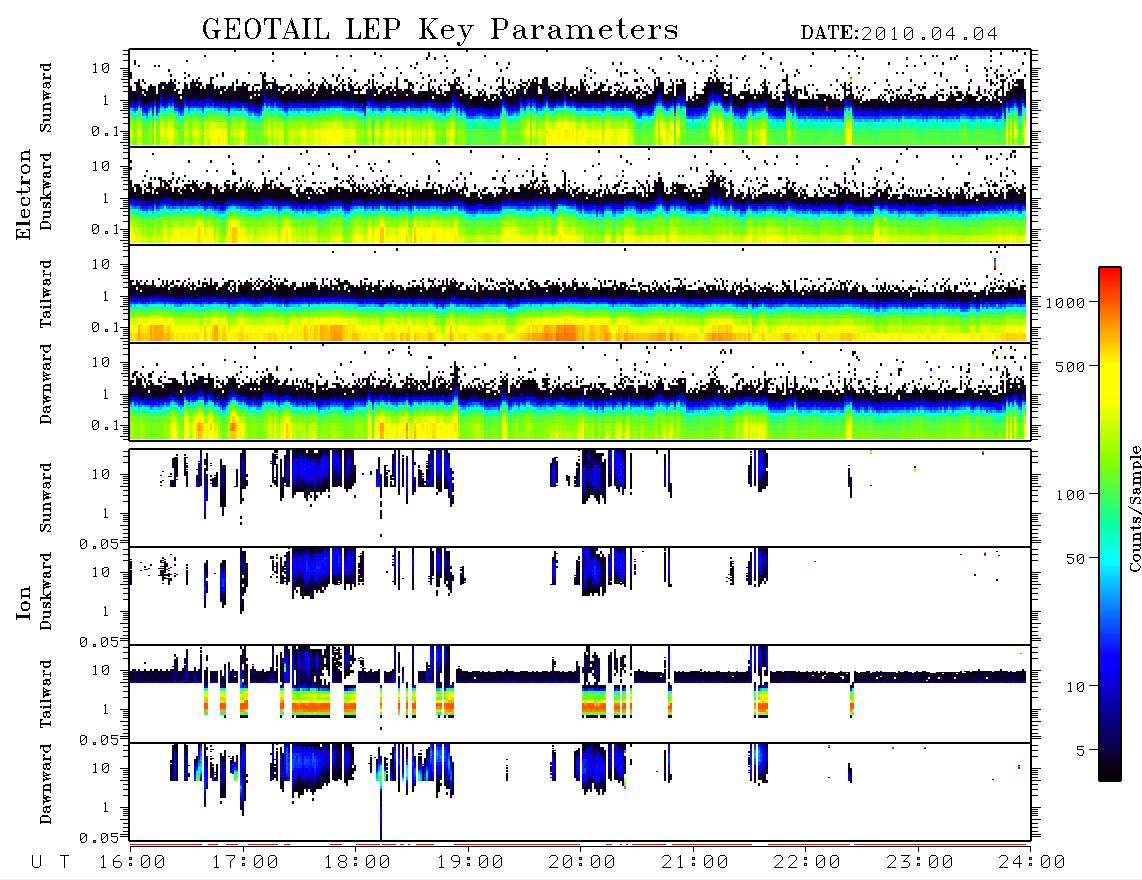This screenshot has height=880, width=1142.
Task: Click the "0.05" tick of Ion Sunward panel
Action: pyautogui.click(x=99, y=543)
